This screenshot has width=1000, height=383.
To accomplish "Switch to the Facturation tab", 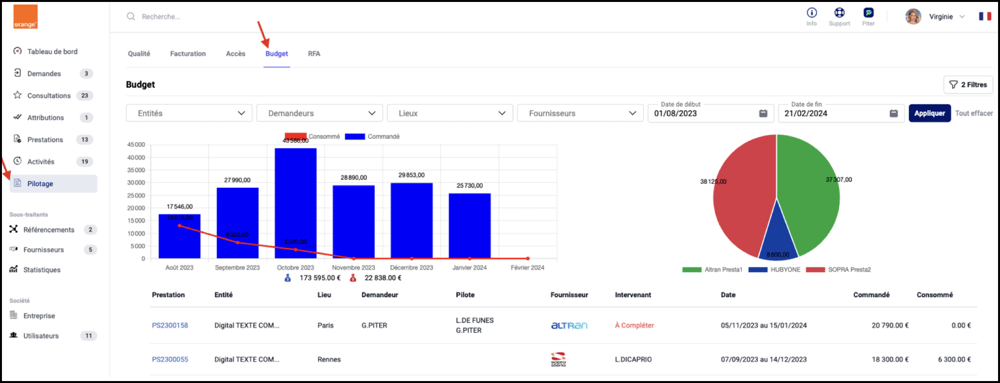I will [x=188, y=54].
